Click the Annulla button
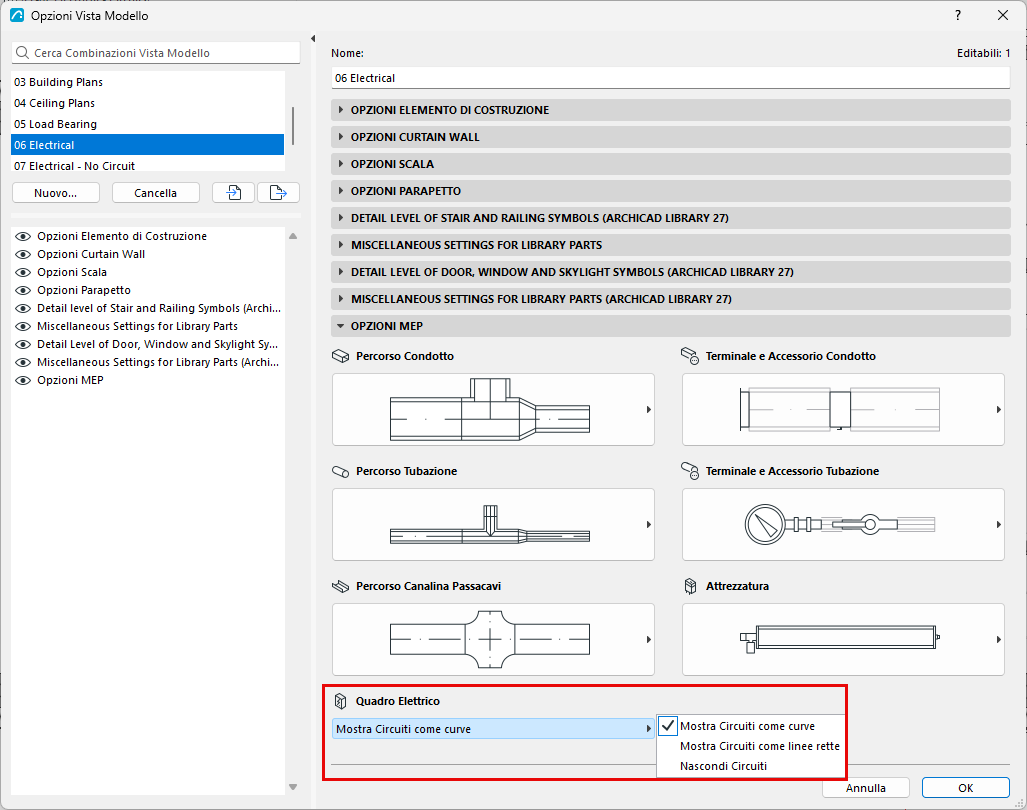Screen dimensions: 1027x810 tap(865, 788)
